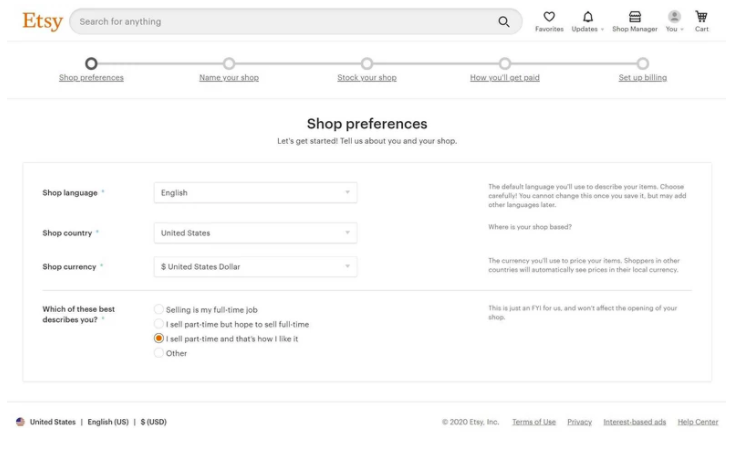
Task: Click the Set up billing step circle
Action: pos(643,63)
